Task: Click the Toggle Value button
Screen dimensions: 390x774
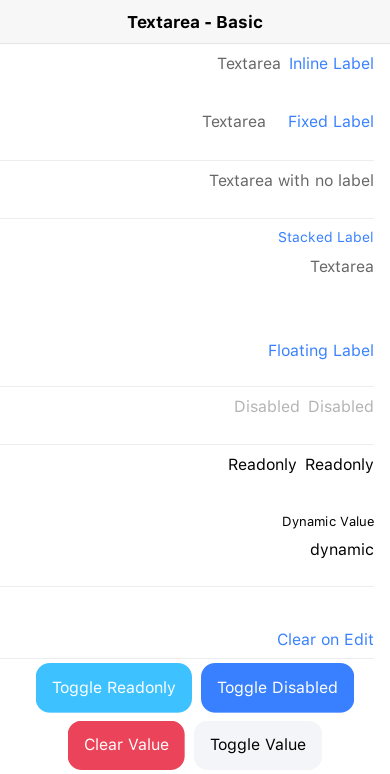Action: pyautogui.click(x=258, y=745)
